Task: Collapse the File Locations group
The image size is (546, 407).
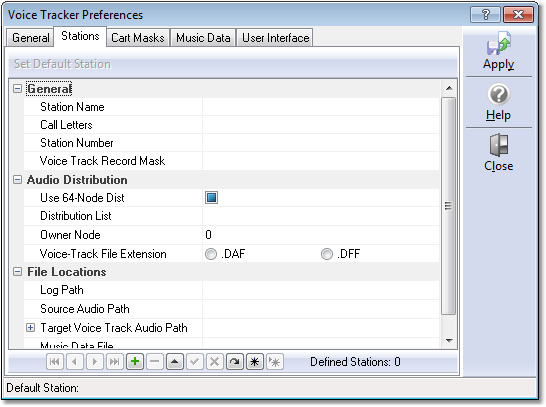Action: (x=17, y=272)
